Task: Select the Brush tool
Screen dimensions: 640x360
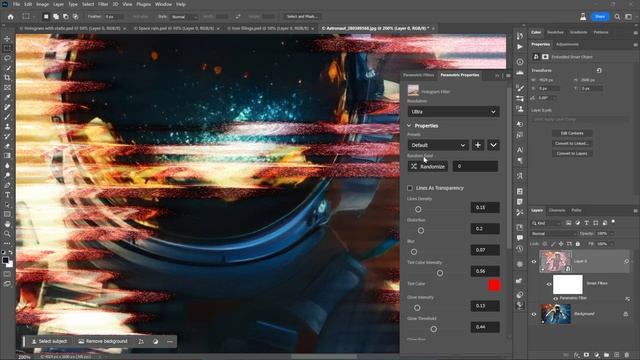Action: [x=7, y=117]
